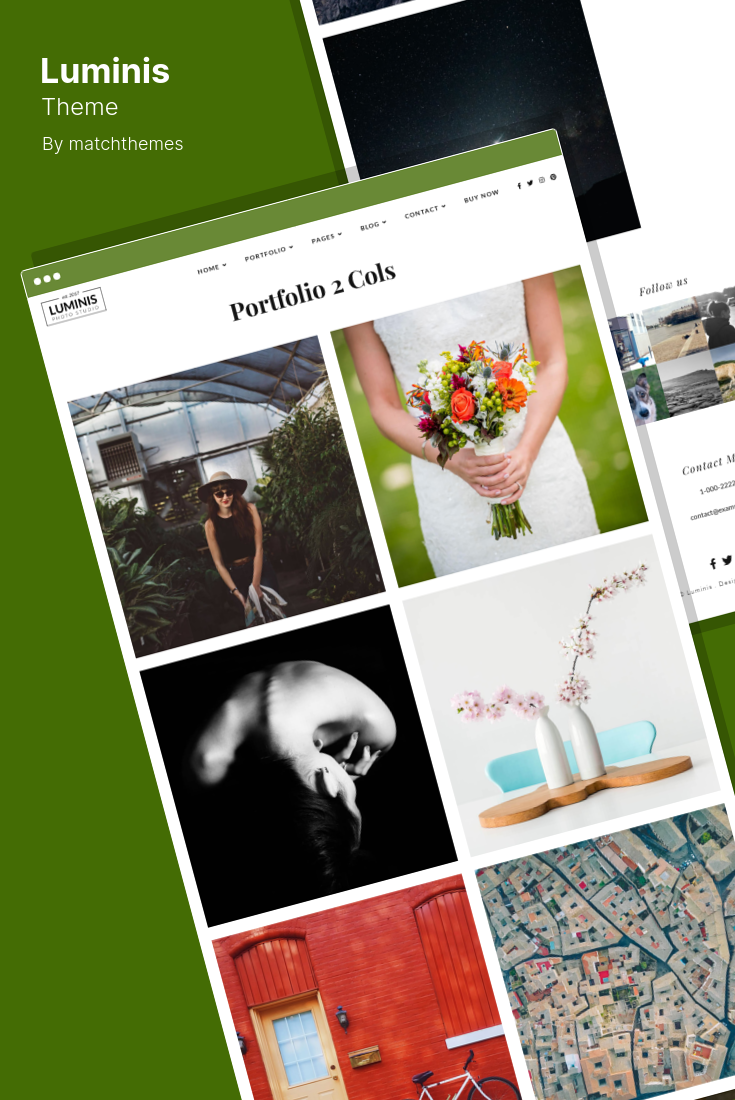This screenshot has width=735, height=1100.
Task: Open the greenhouse woman portfolio photo
Action: (x=226, y=497)
